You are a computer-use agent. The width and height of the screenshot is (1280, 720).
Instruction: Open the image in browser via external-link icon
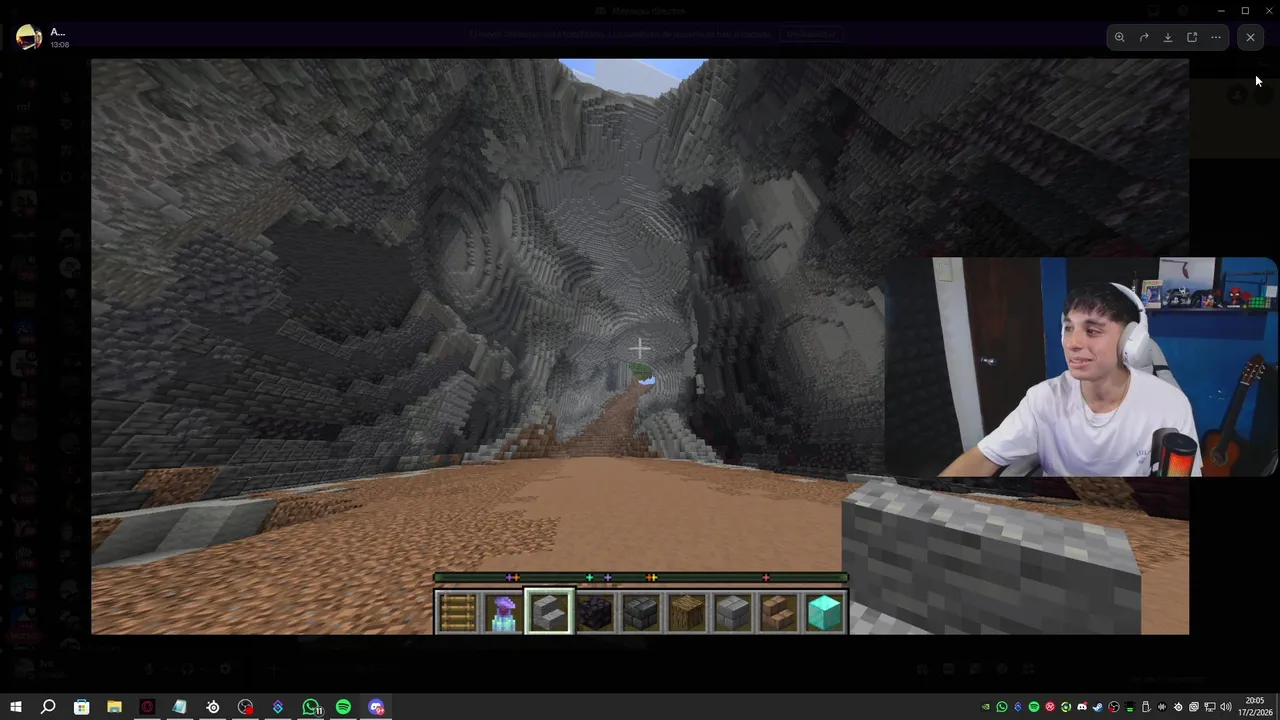[1192, 37]
